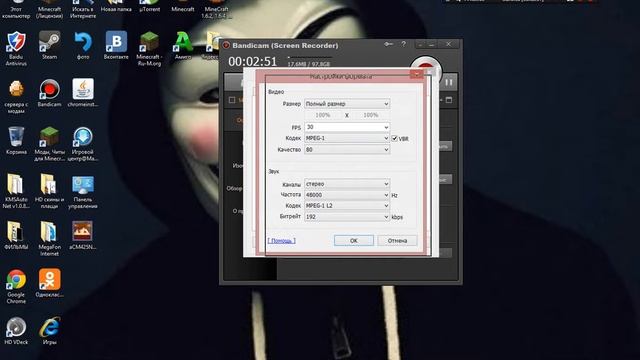
Task: Click the Новая папка desktop label
Action: click(x=116, y=9)
